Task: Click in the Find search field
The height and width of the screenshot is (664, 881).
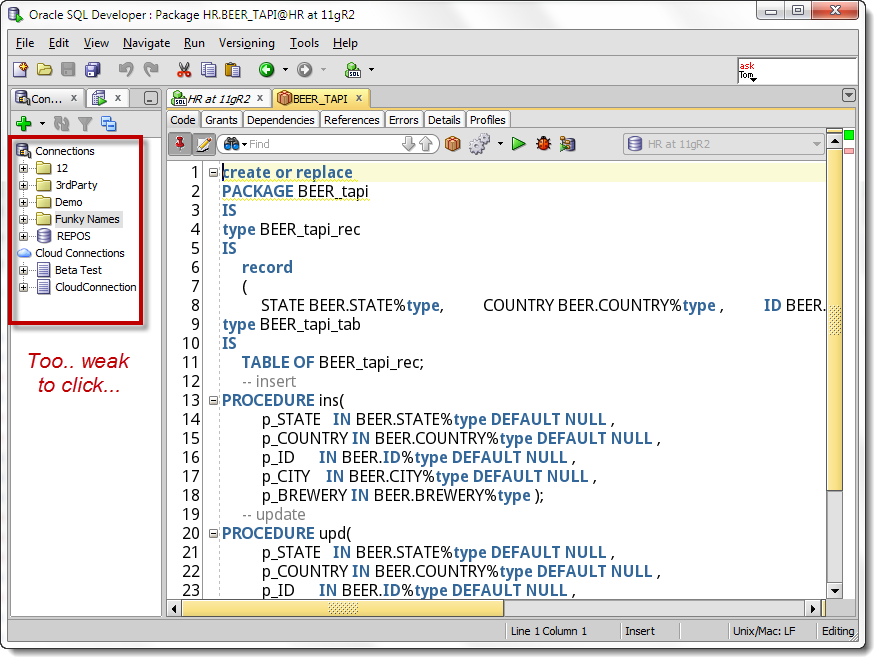Action: 324,144
